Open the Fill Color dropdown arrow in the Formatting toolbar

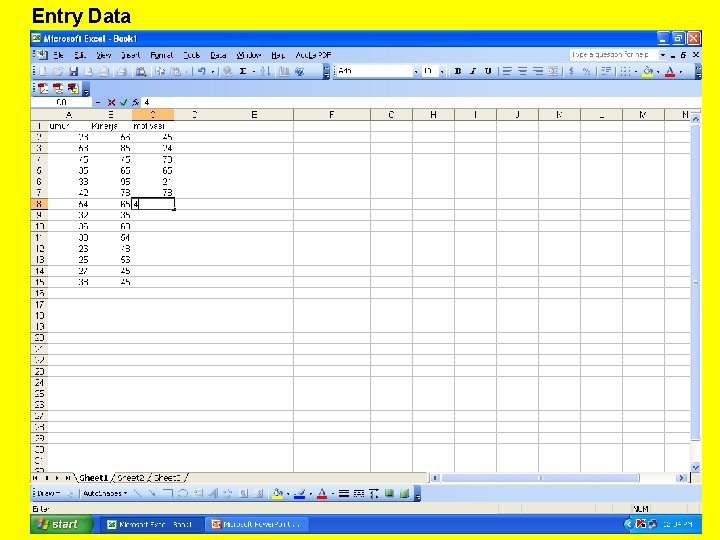(x=658, y=72)
